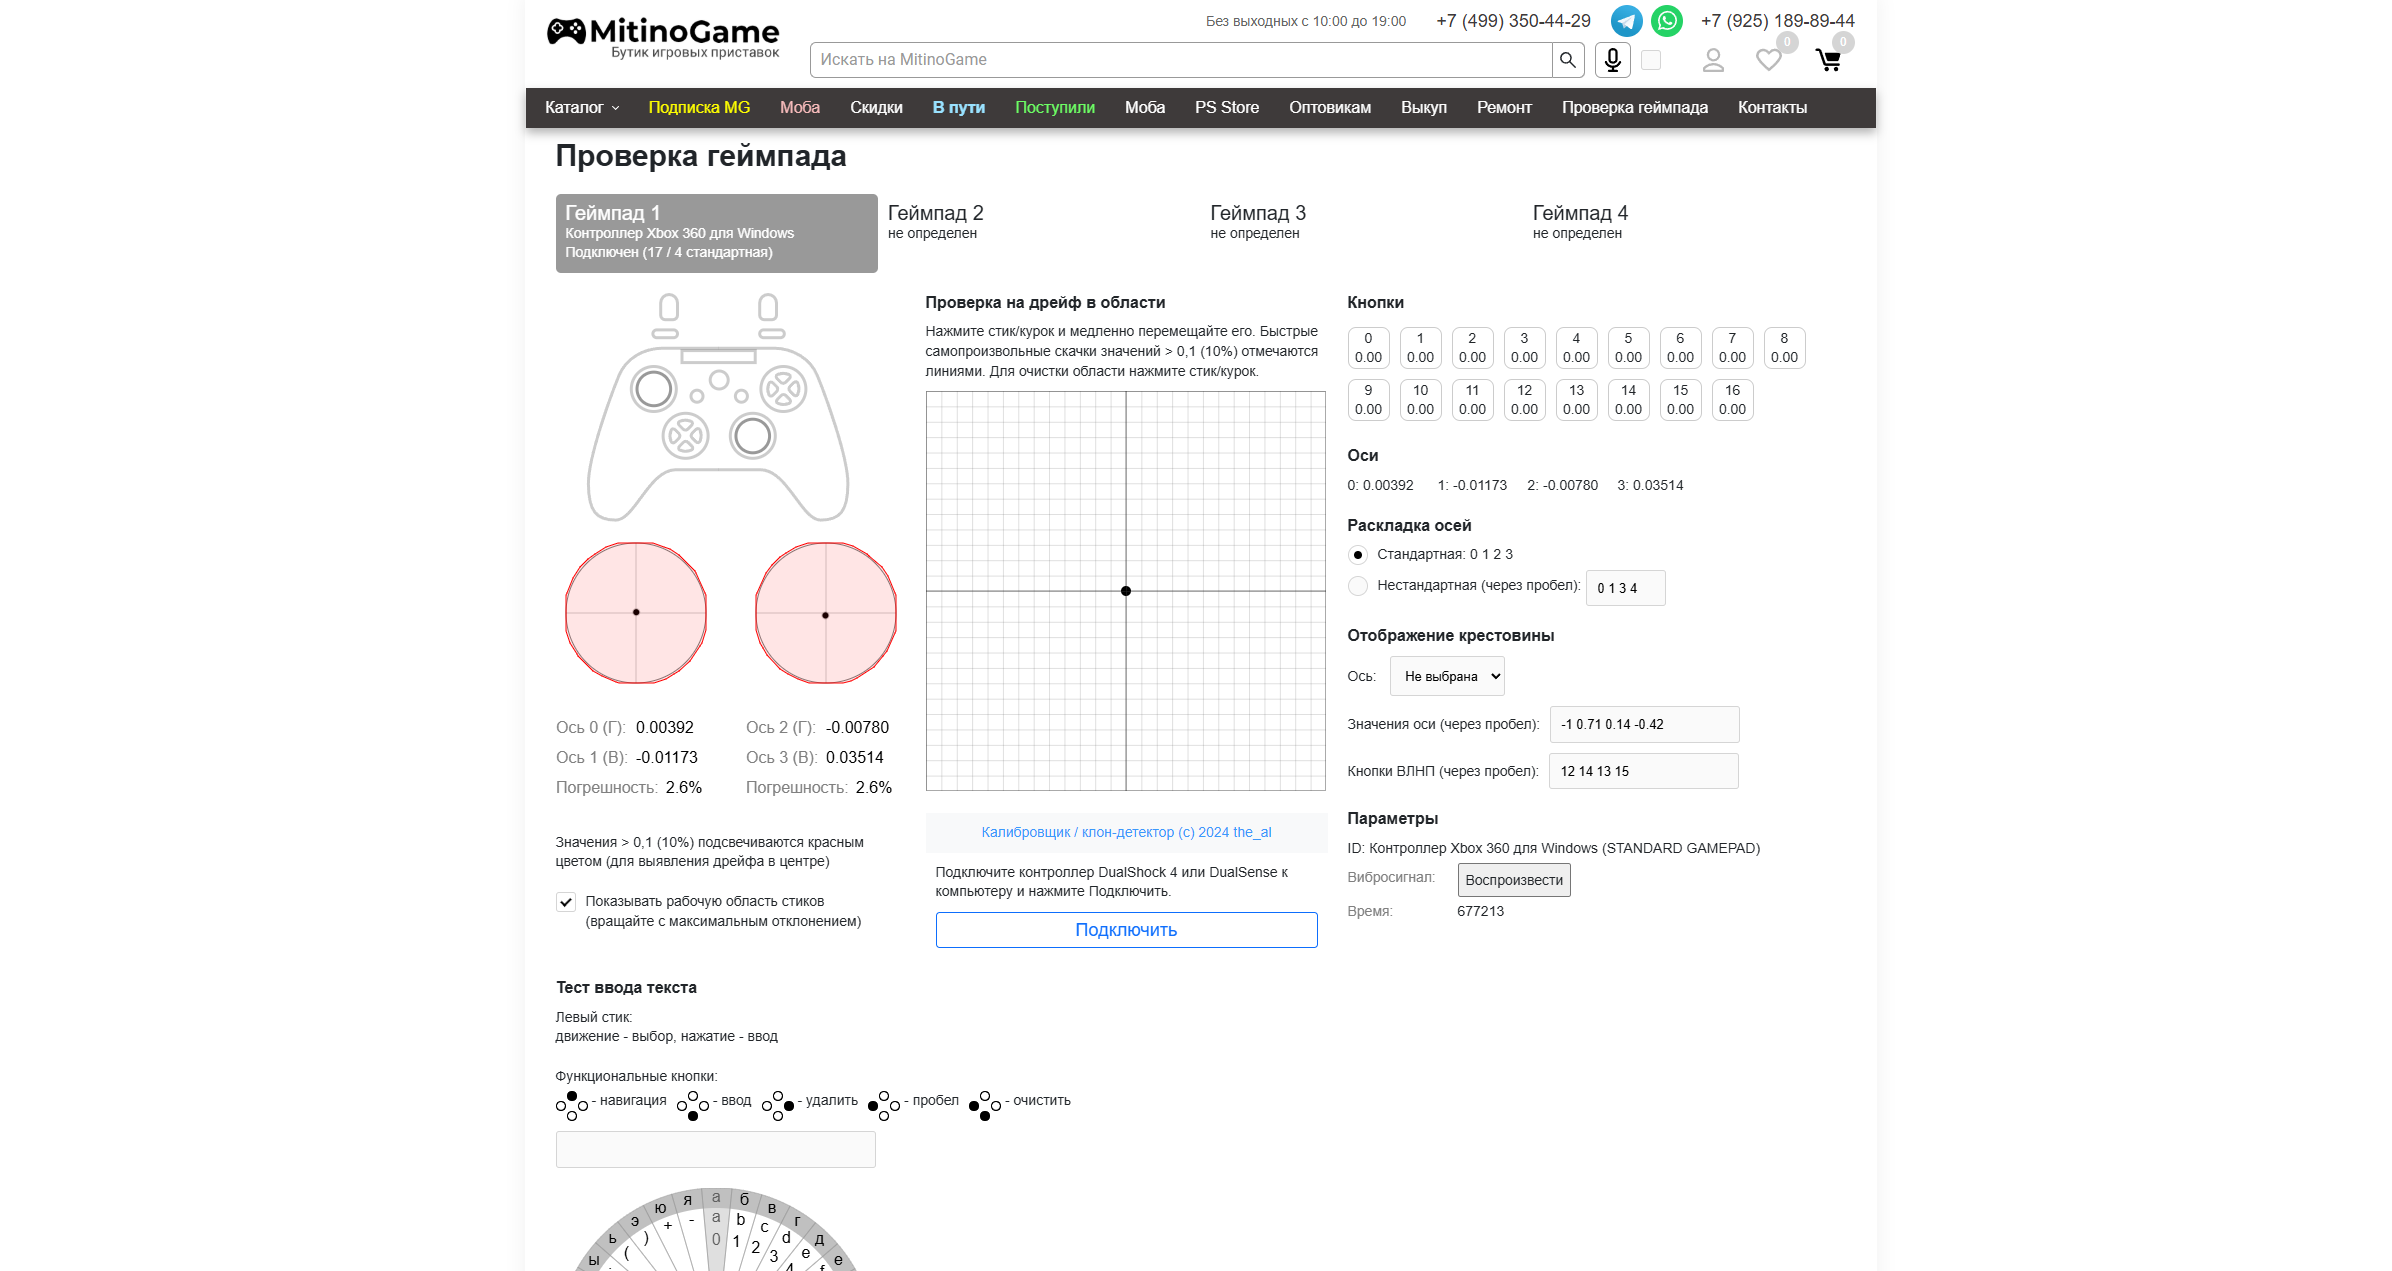Open the pink 'Моба' menu item

tap(800, 108)
